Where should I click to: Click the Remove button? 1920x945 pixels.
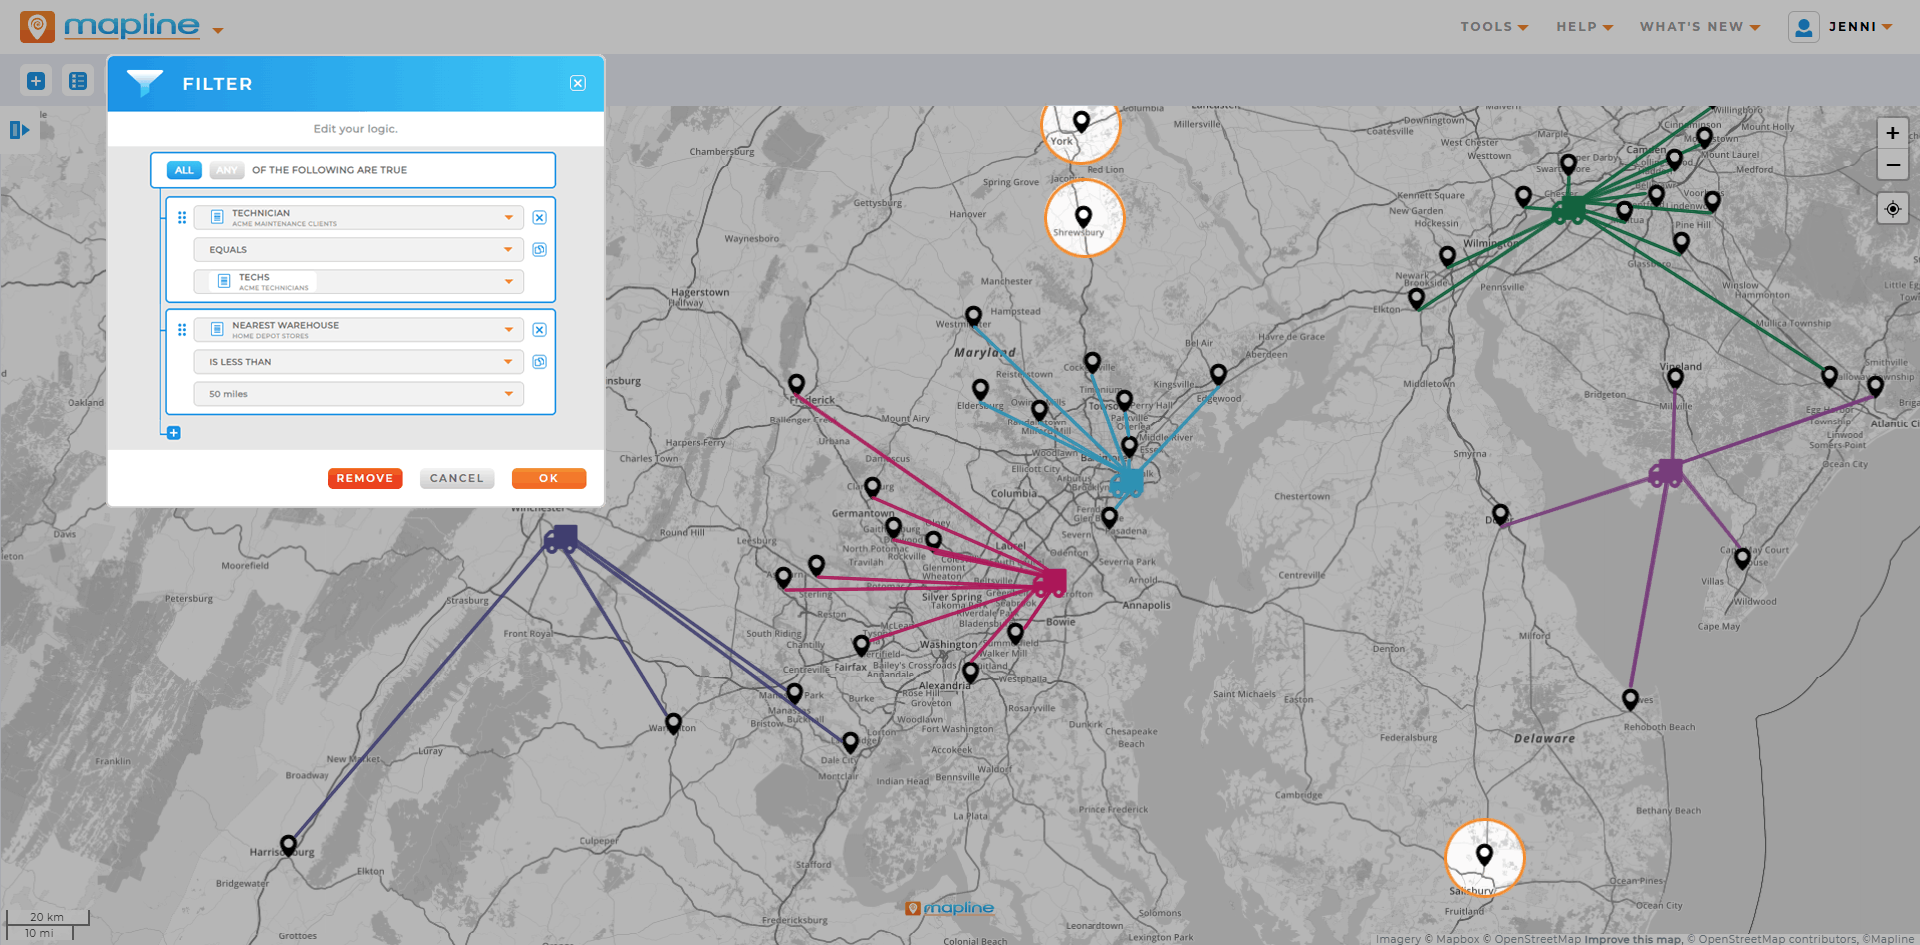365,478
